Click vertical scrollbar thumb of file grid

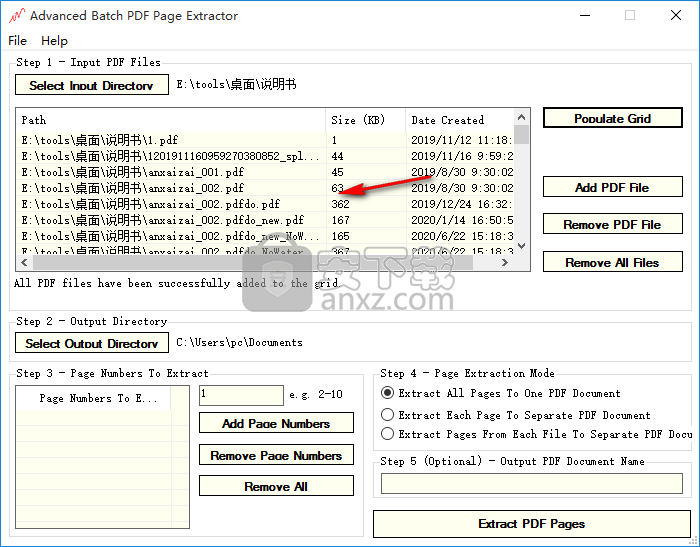521,135
